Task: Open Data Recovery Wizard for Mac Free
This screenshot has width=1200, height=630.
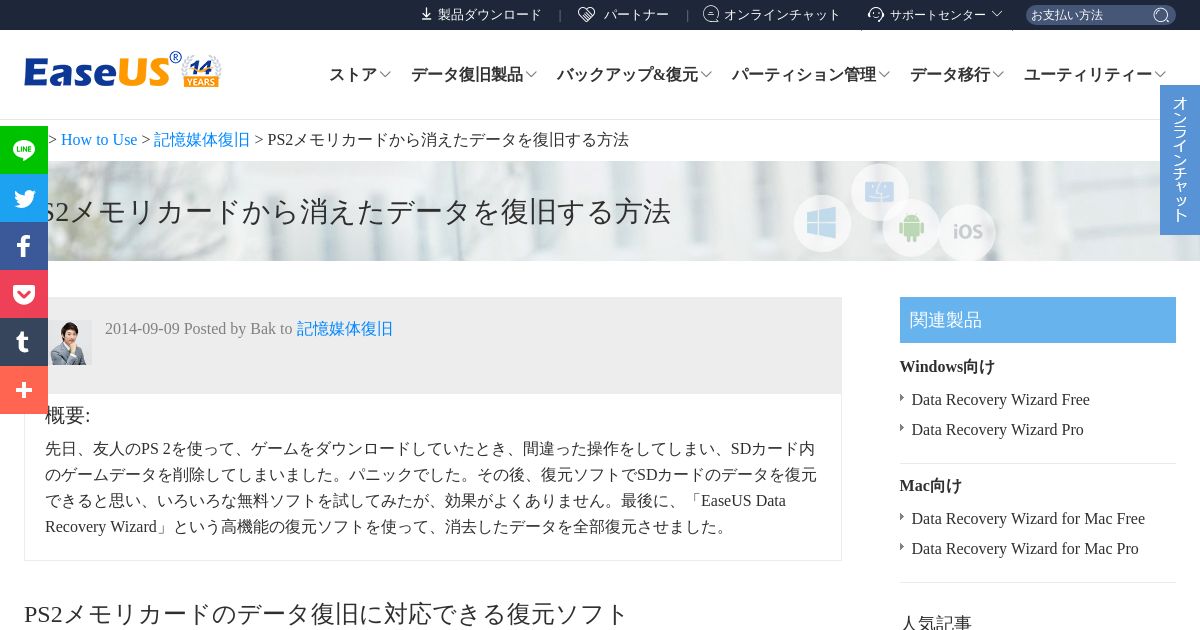Action: tap(1028, 519)
